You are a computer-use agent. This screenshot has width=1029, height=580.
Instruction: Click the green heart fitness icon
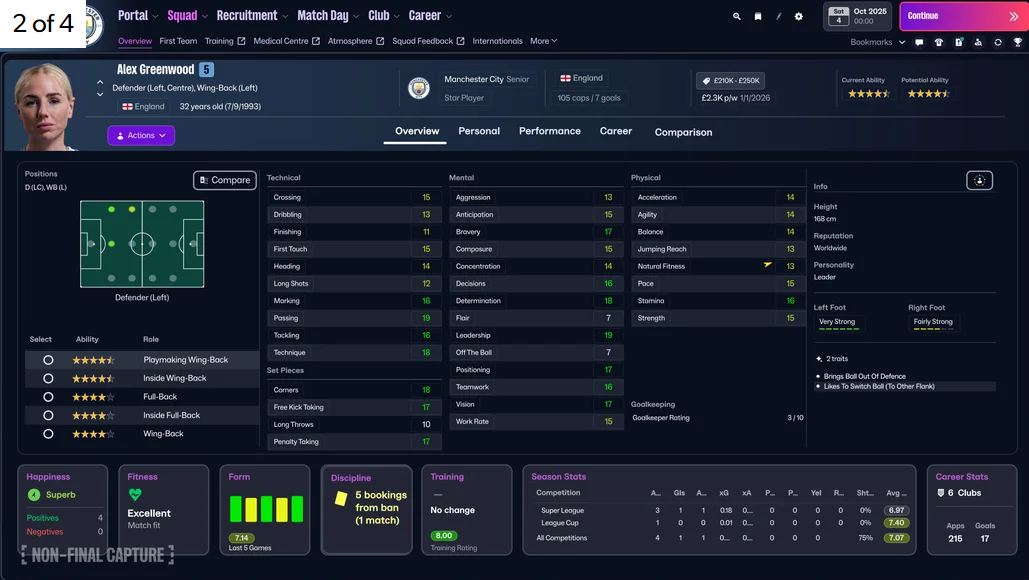point(135,495)
